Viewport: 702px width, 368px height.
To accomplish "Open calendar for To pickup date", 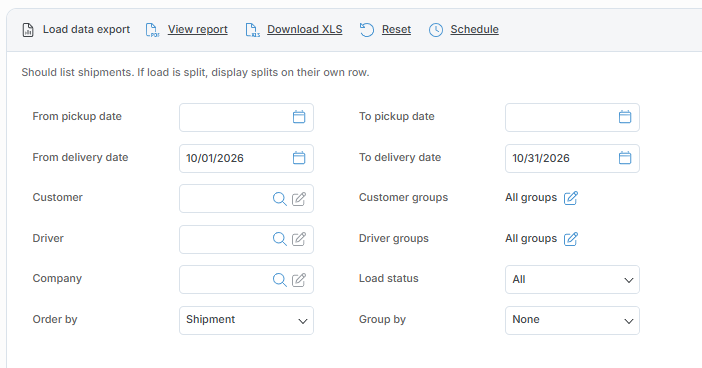I will [625, 117].
